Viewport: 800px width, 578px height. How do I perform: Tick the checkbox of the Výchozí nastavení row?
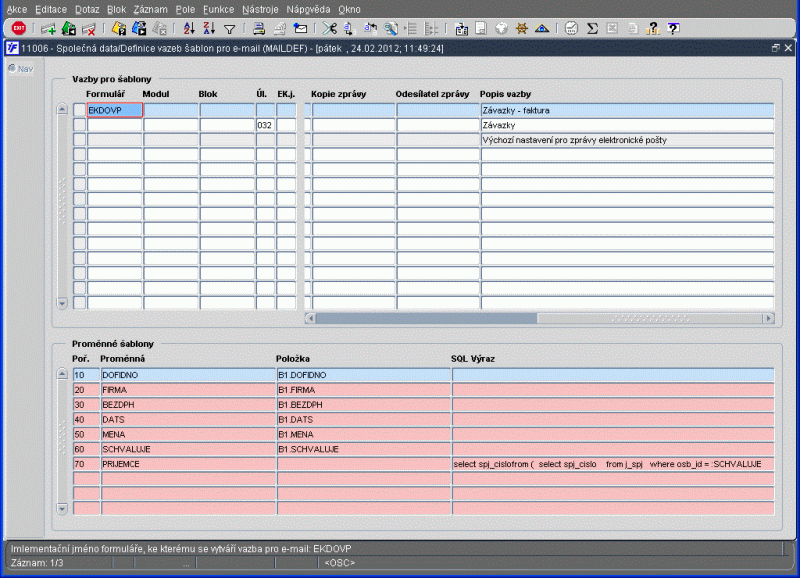79,140
